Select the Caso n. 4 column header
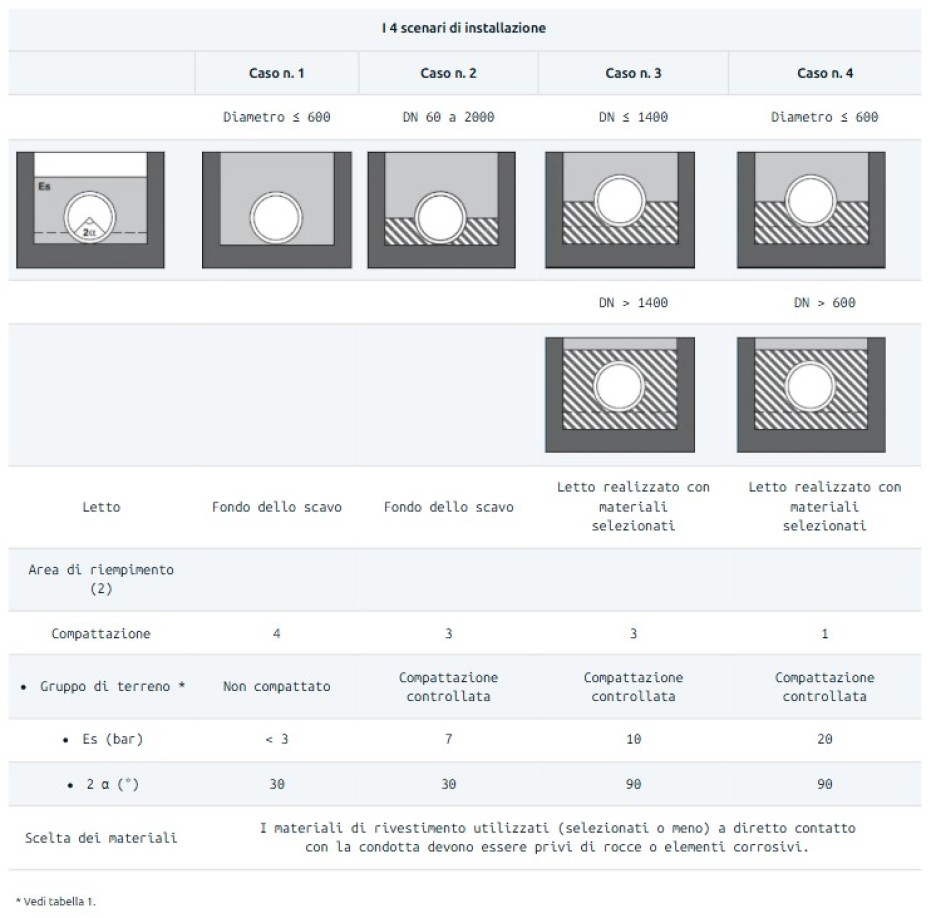936x918 pixels. [825, 73]
